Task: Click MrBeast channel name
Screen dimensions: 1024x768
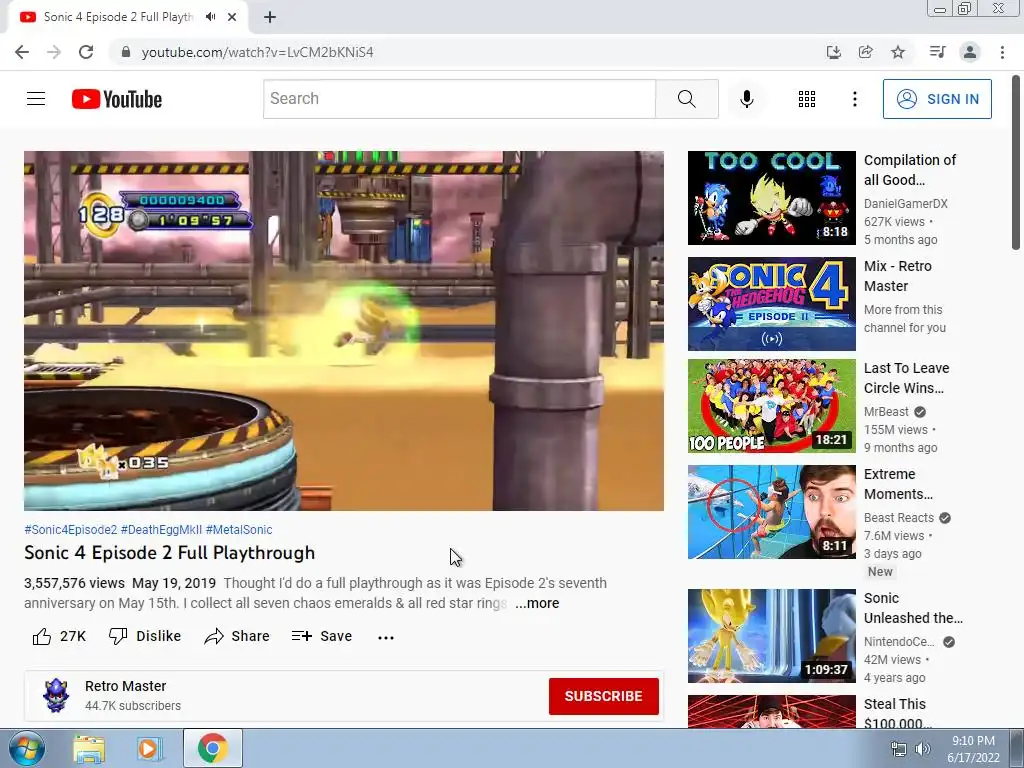Action: tap(886, 411)
